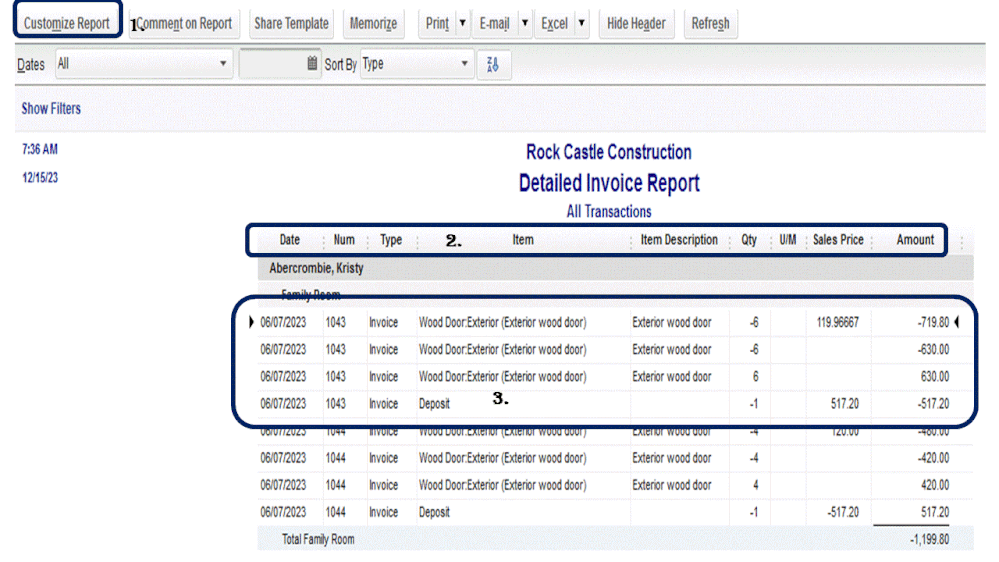The width and height of the screenshot is (999, 562).
Task: Click the -1,199.80 total amount
Action: point(930,540)
